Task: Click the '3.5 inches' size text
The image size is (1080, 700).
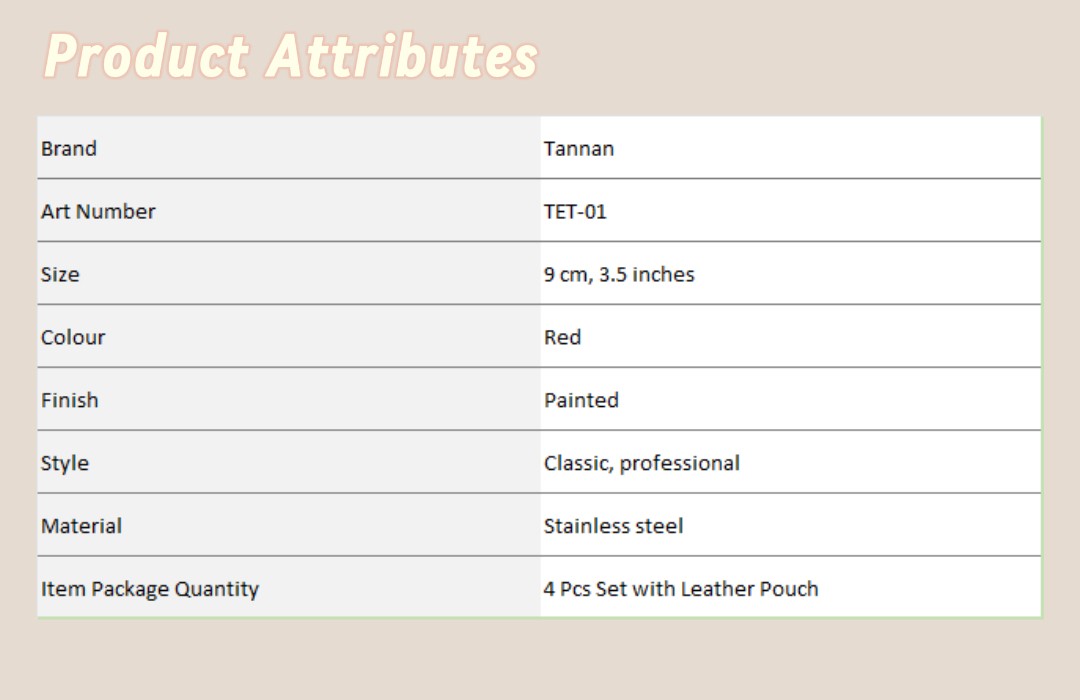Action: point(647,275)
